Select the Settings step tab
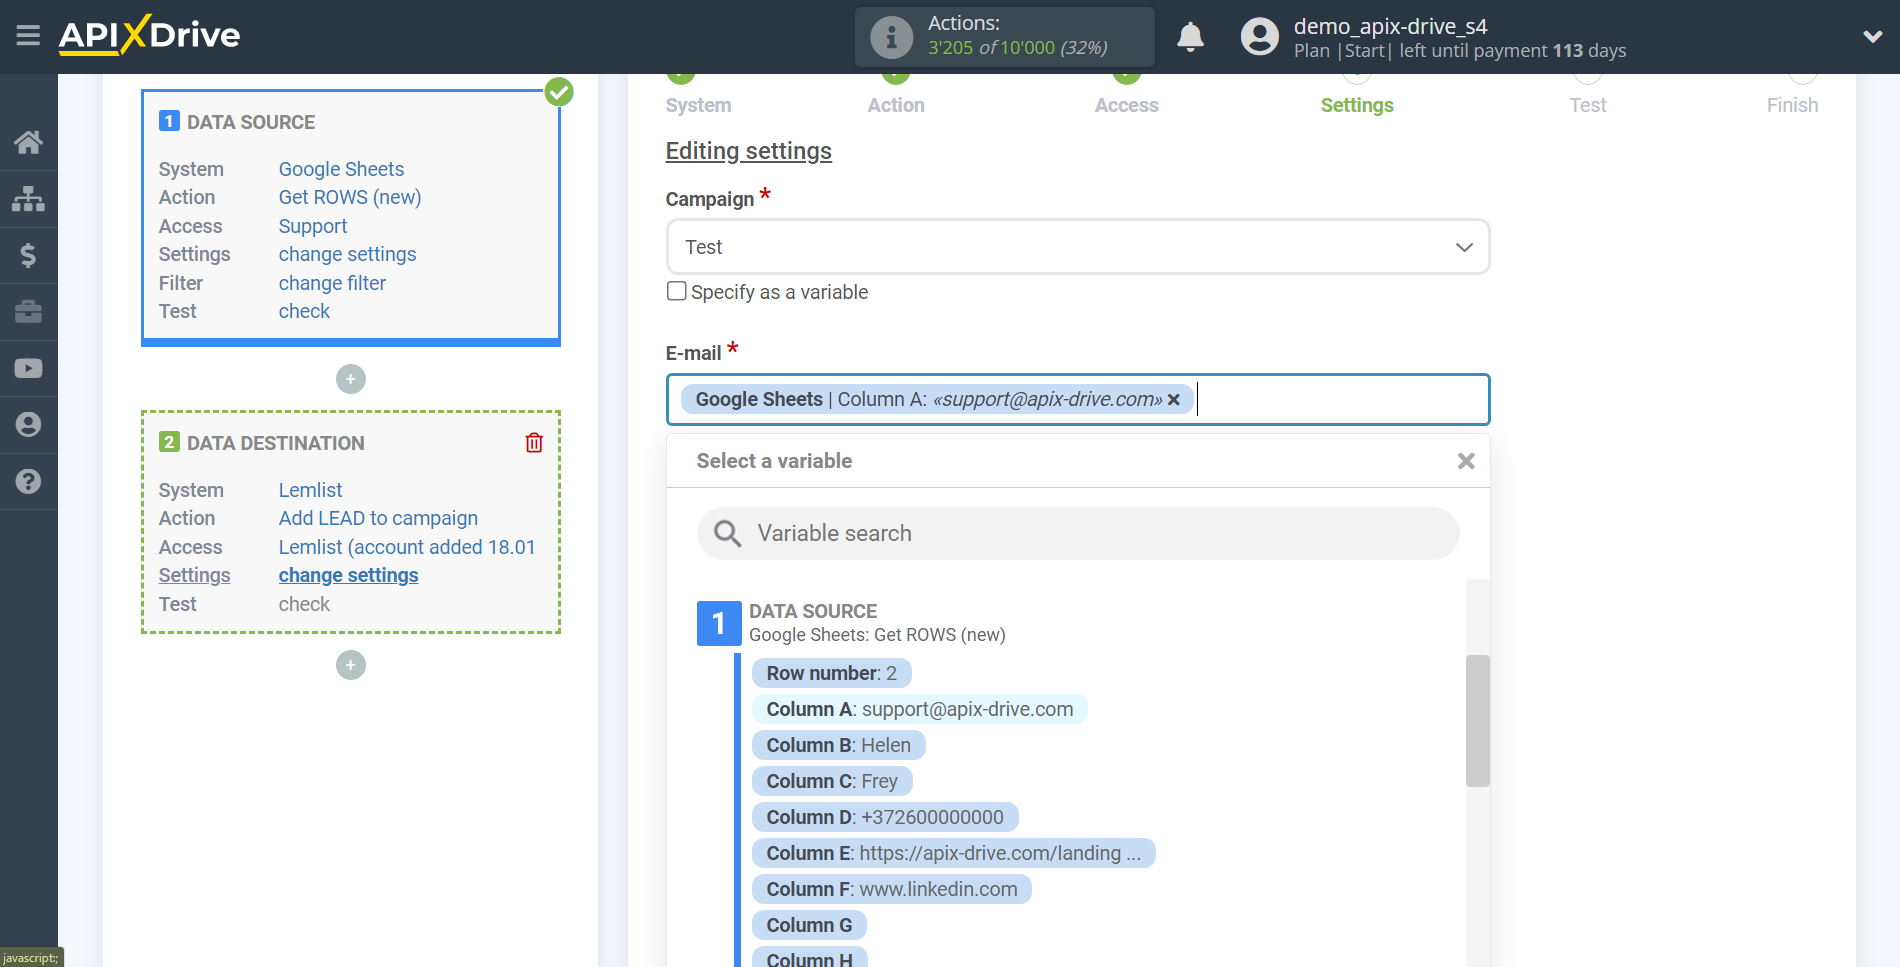Image resolution: width=1900 pixels, height=967 pixels. 1357,105
